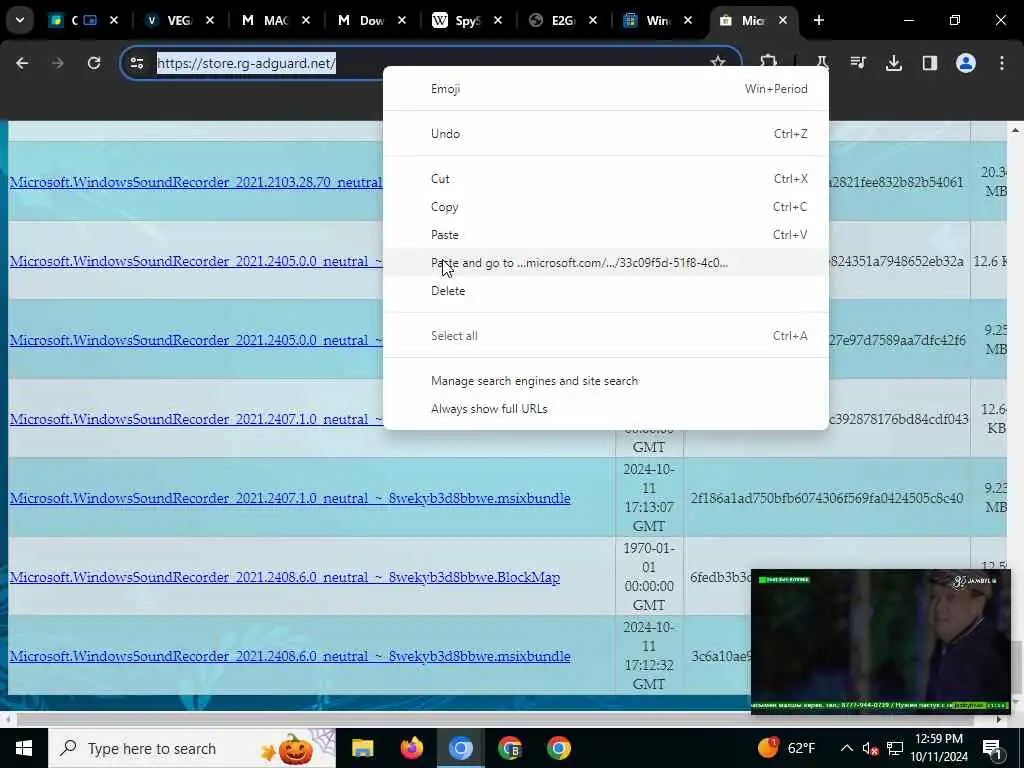Click the picture-in-picture video thumbnail
The width and height of the screenshot is (1024, 768).
coord(880,641)
